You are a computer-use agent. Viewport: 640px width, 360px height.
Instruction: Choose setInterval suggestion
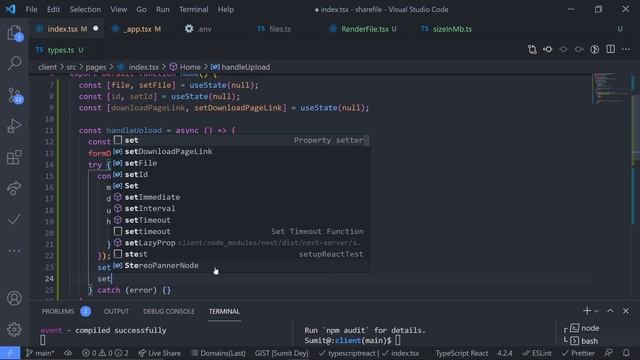(241, 209)
